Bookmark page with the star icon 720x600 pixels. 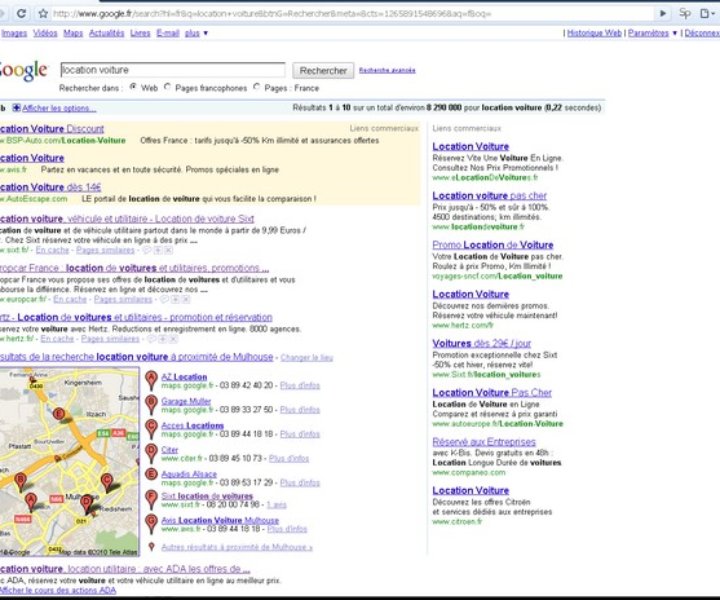tap(42, 14)
